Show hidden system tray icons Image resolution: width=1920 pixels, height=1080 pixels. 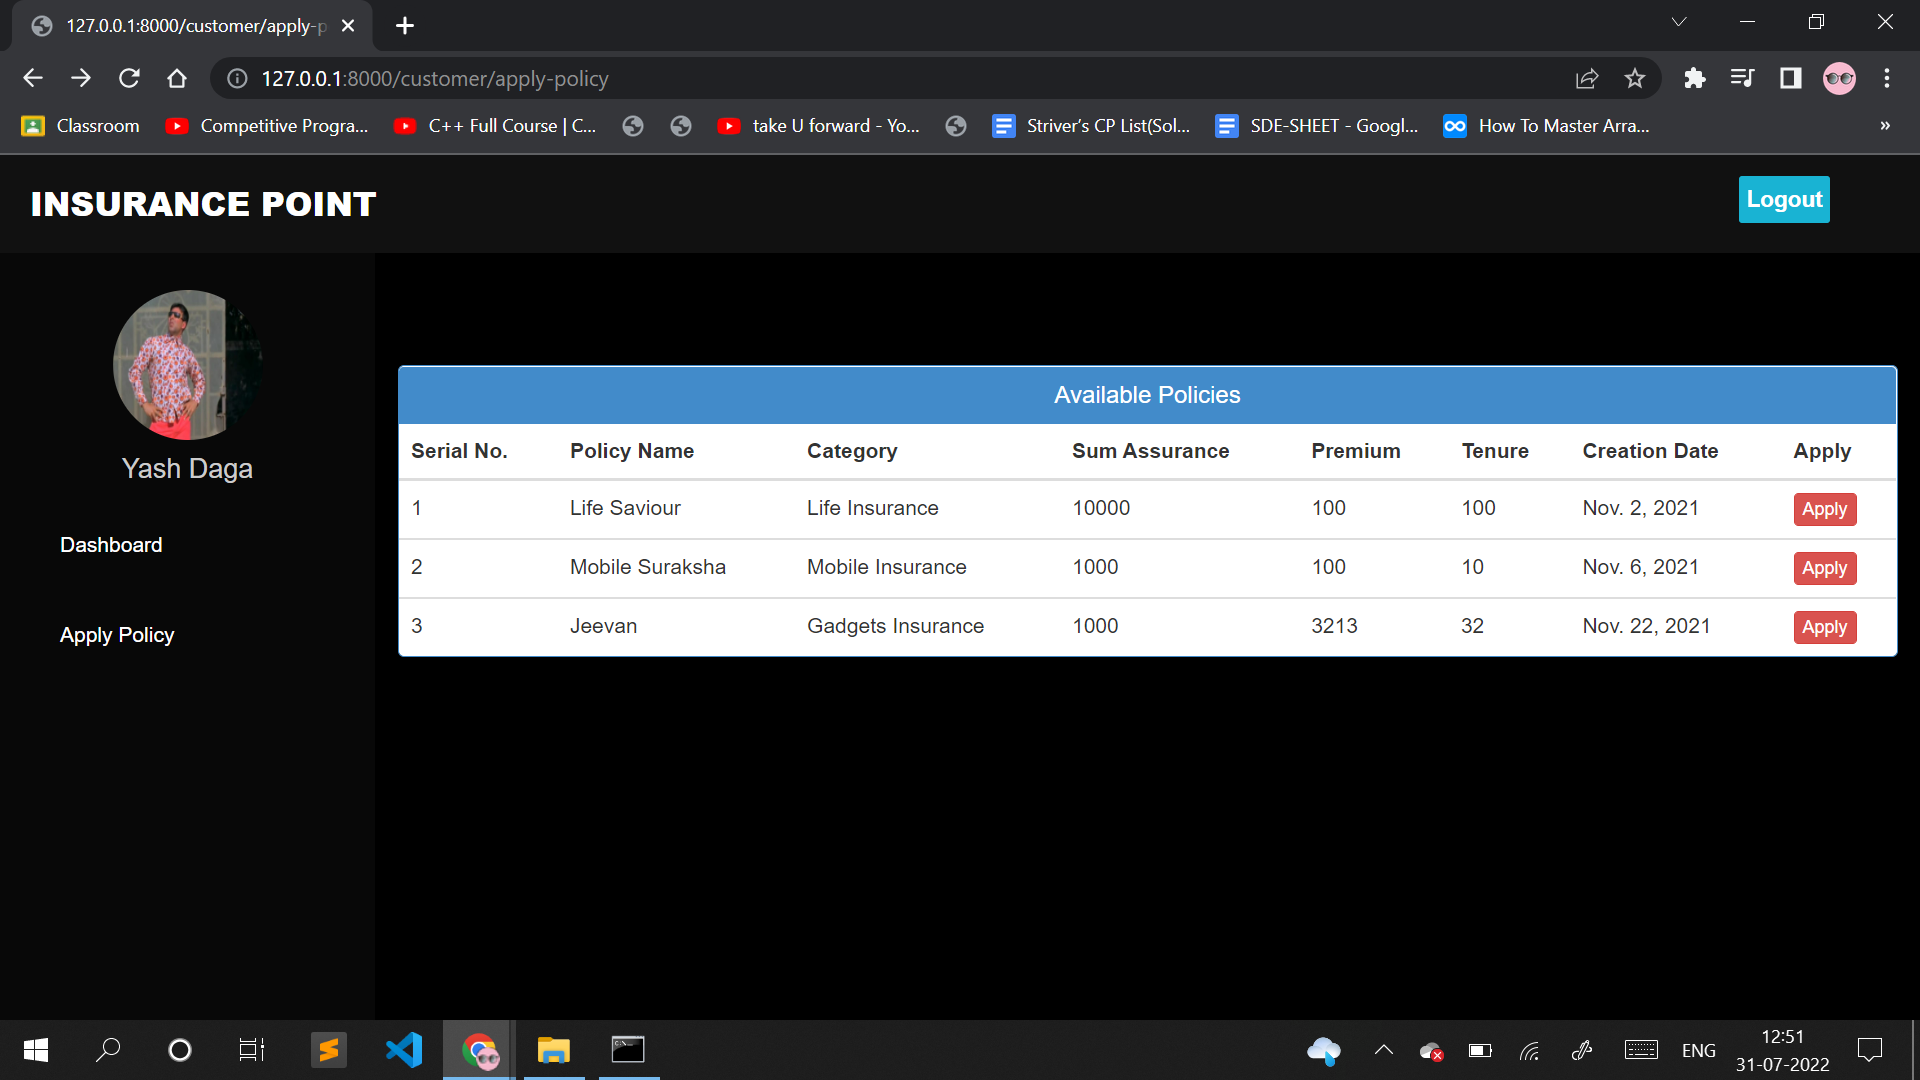tap(1384, 1050)
